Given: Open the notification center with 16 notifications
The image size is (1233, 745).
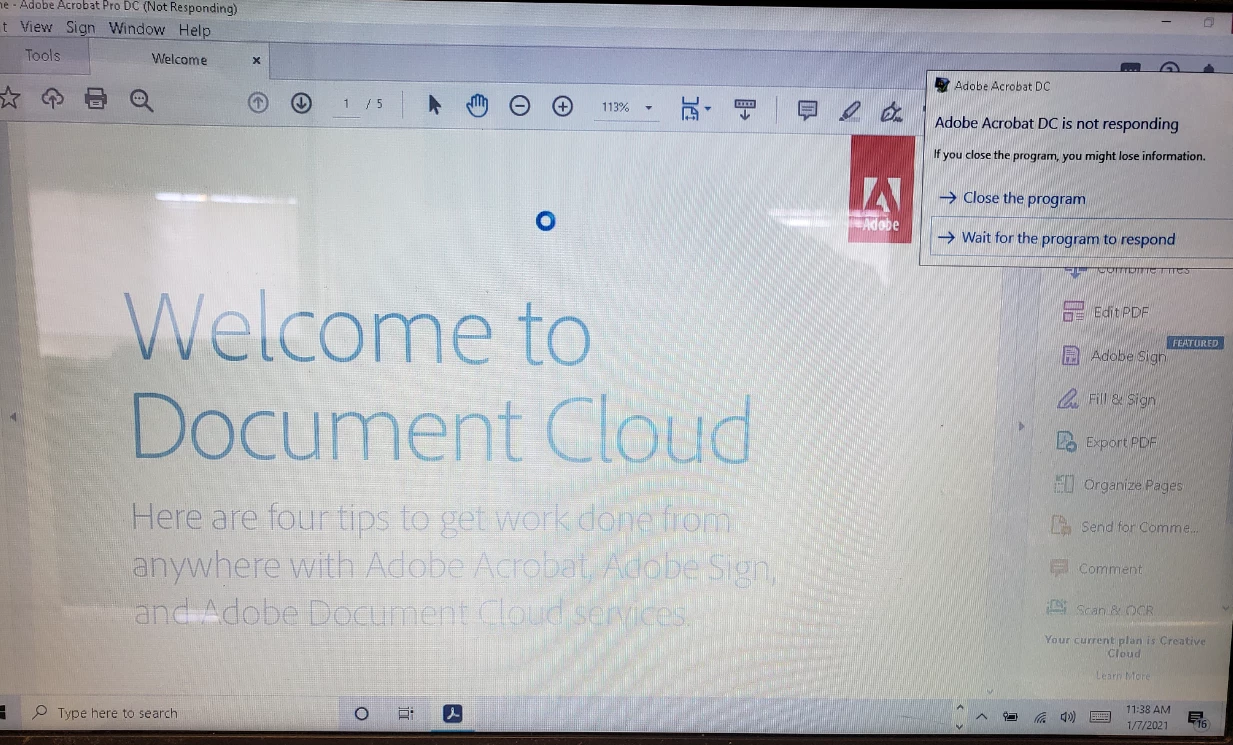Looking at the screenshot, I should coord(1197,718).
